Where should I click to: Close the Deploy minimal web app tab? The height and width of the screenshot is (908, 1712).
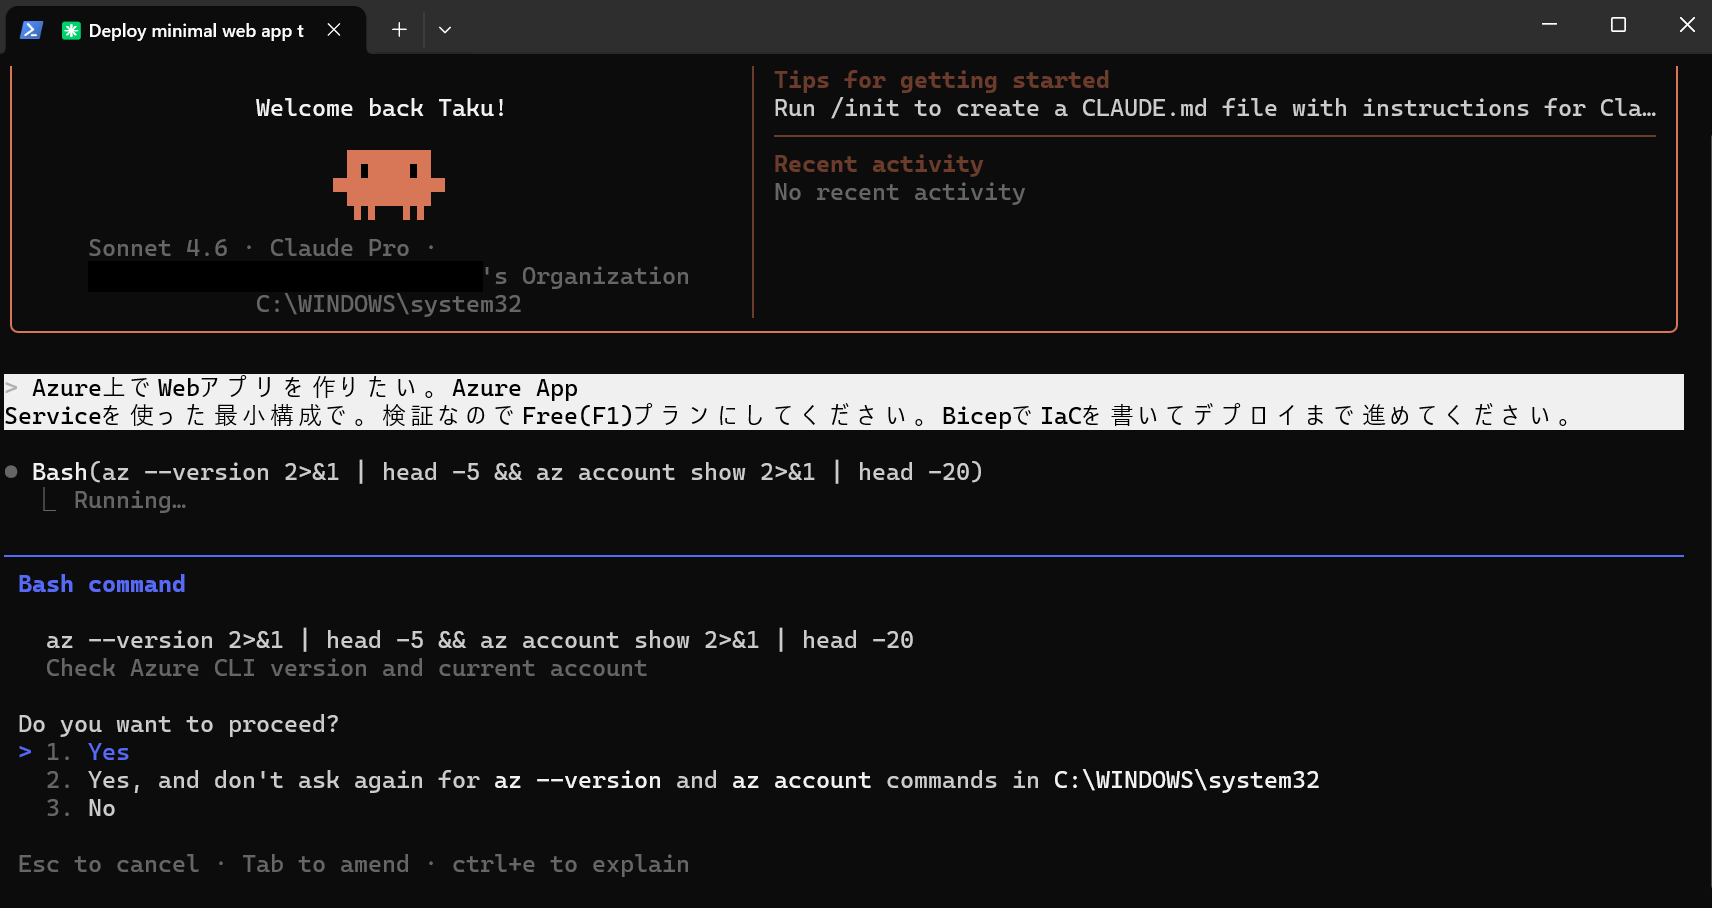pos(334,30)
